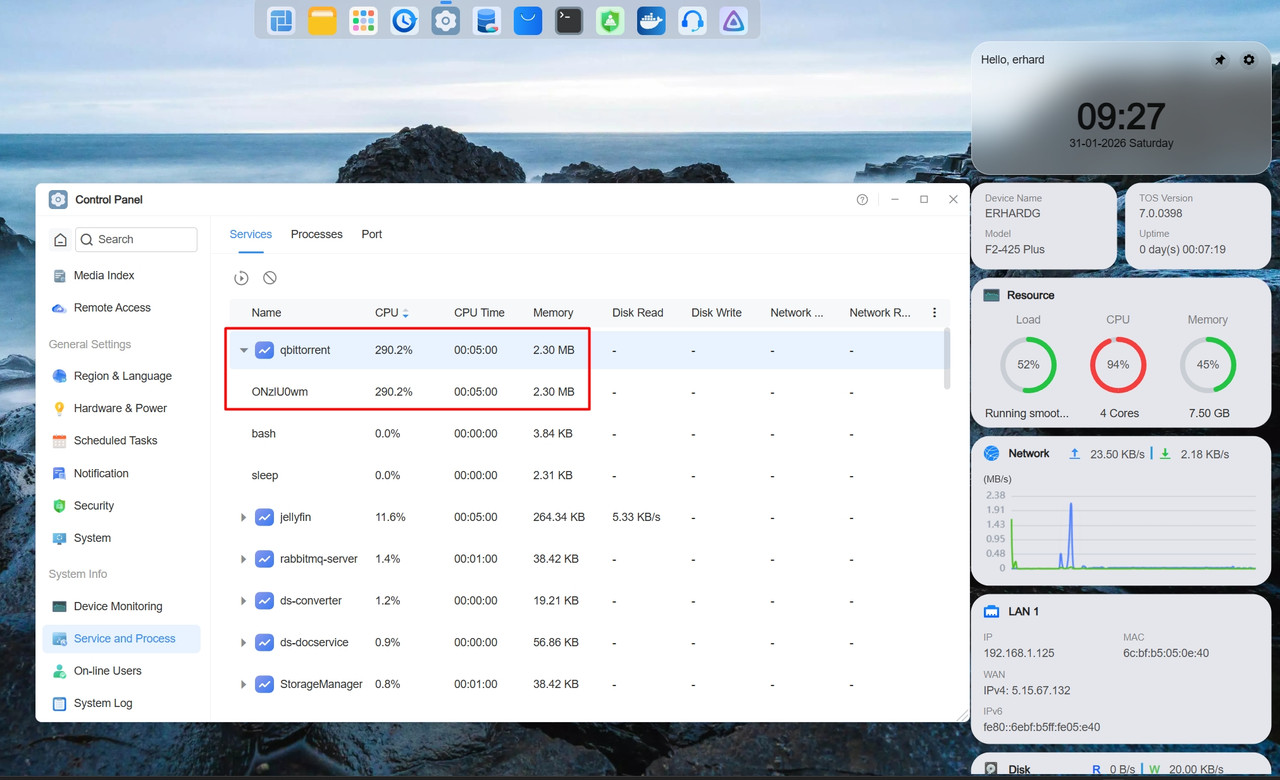Expand the rabbitmq-server service row
1280x780 pixels.
(243, 559)
